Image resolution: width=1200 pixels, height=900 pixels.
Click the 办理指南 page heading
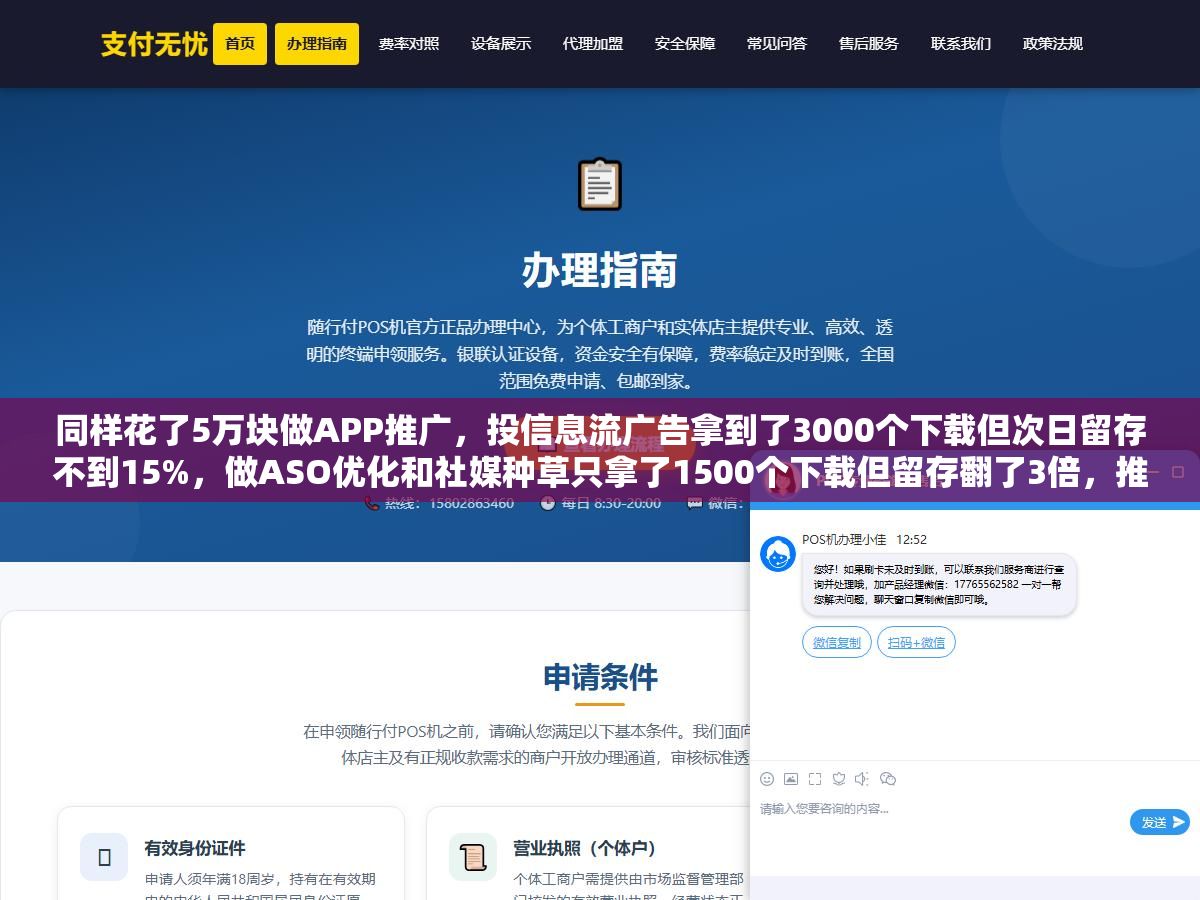coord(600,271)
